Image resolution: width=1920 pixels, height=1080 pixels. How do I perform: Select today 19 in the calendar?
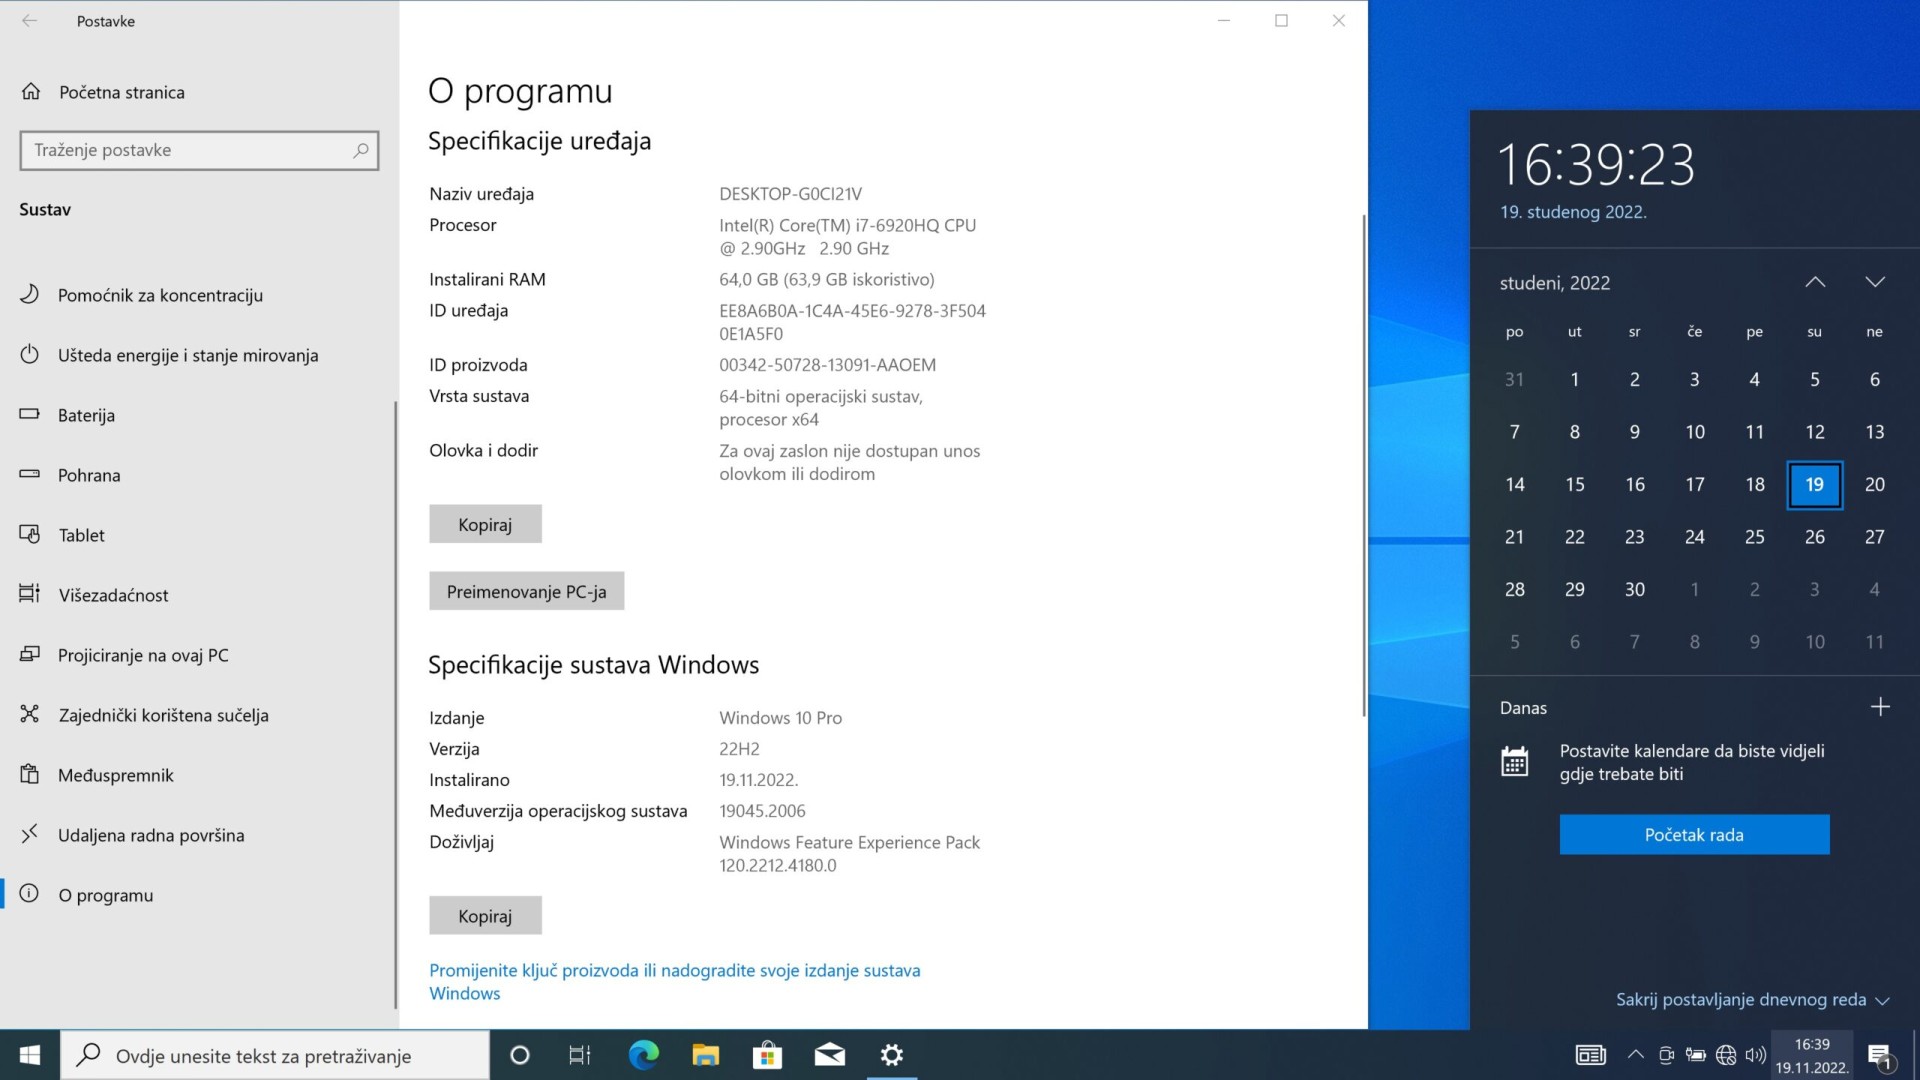1814,484
